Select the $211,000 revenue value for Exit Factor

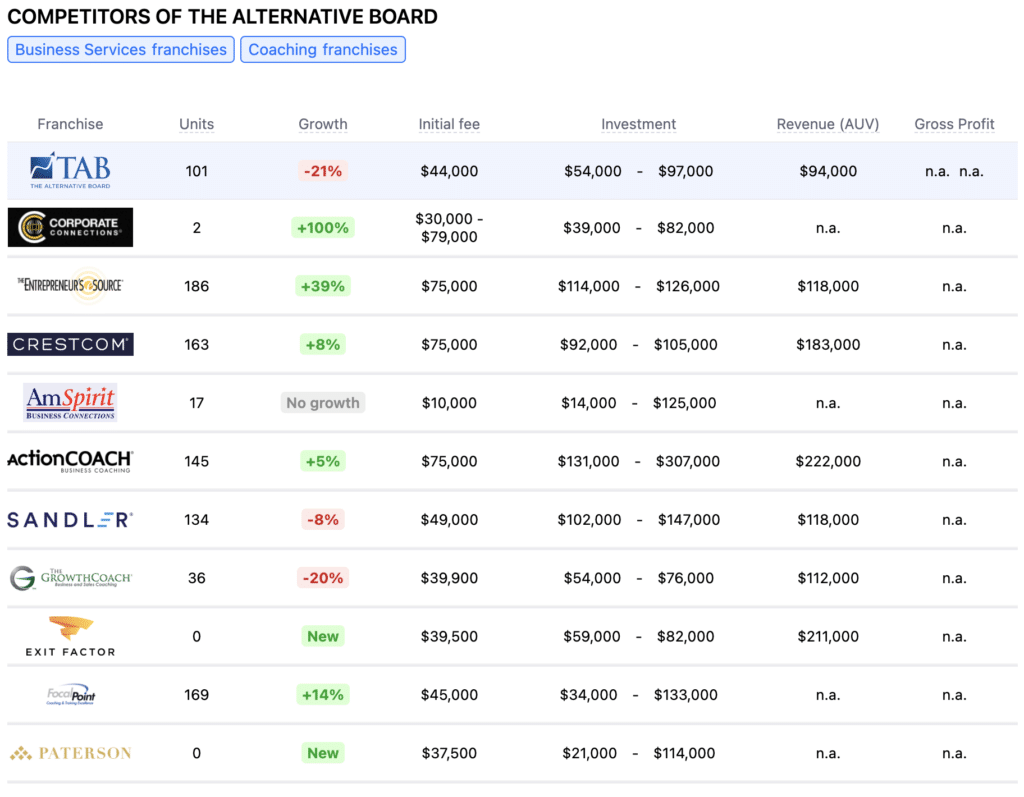(x=828, y=636)
